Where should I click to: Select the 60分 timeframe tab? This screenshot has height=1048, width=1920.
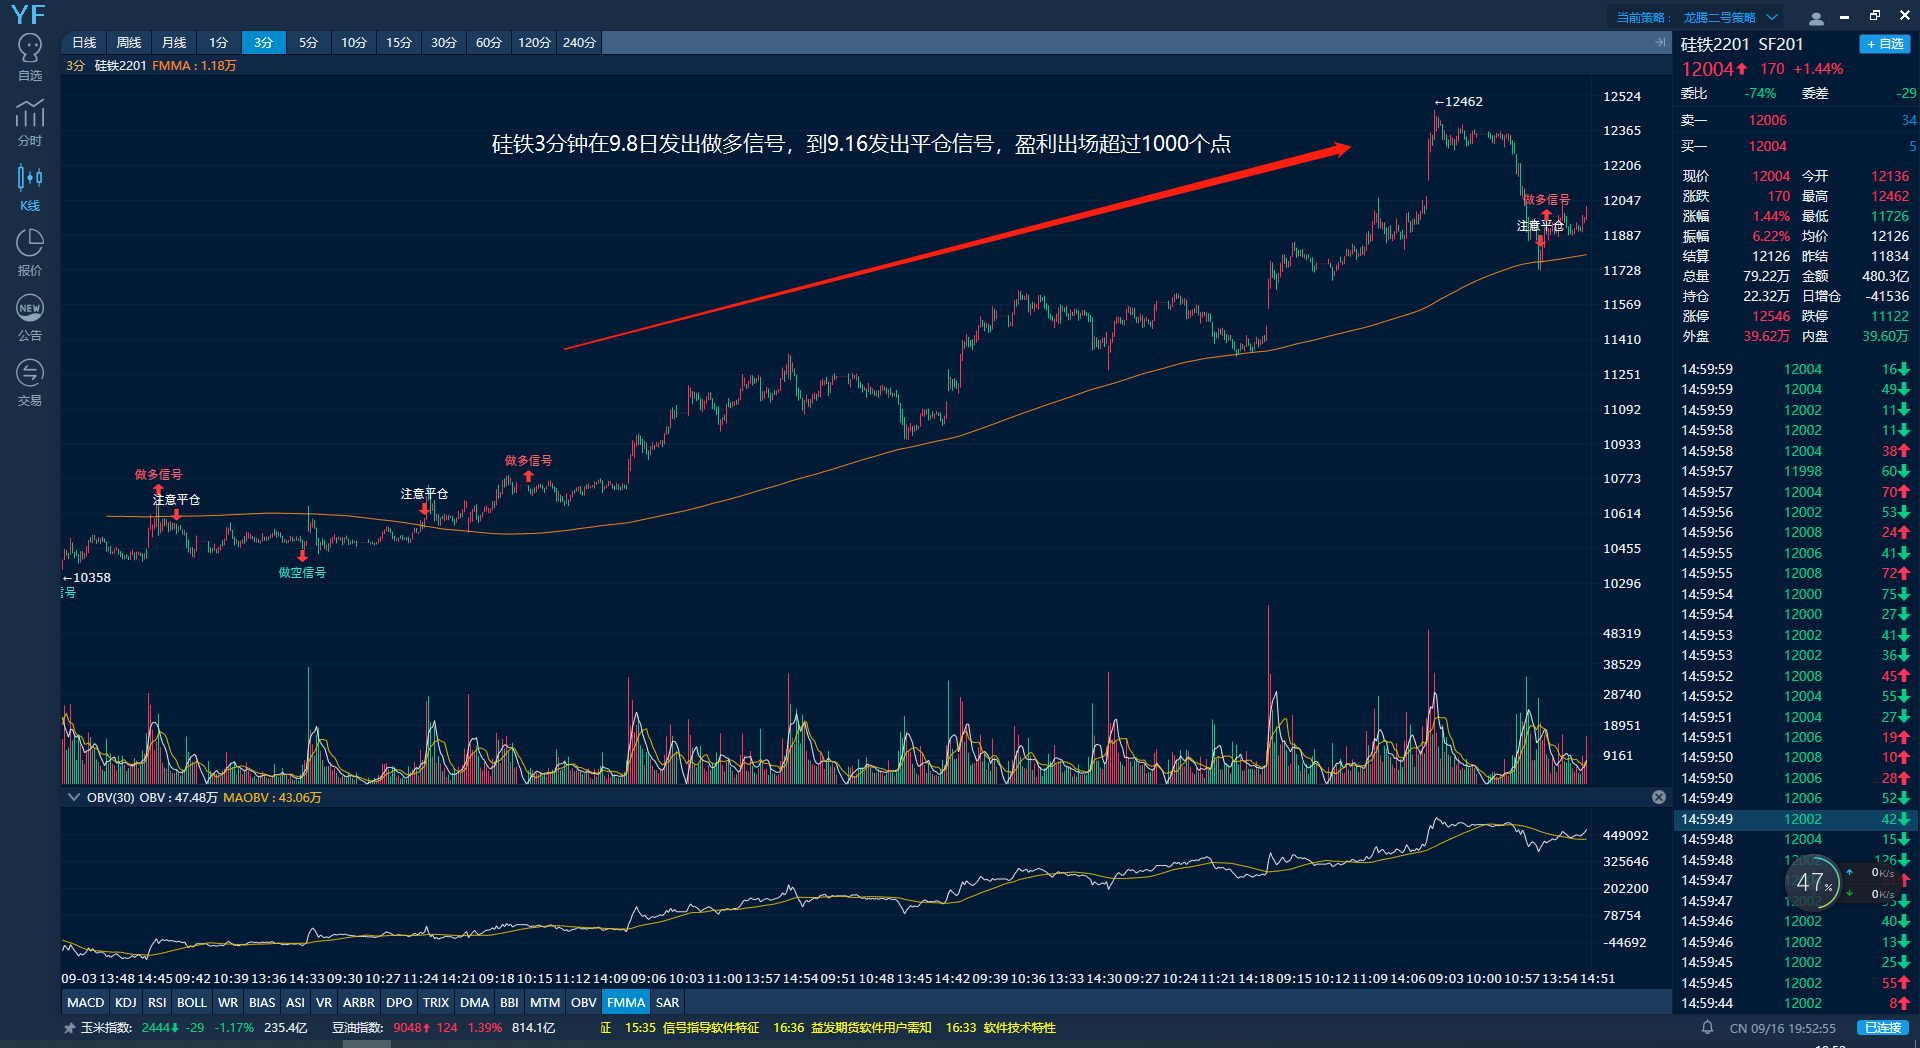click(x=488, y=42)
